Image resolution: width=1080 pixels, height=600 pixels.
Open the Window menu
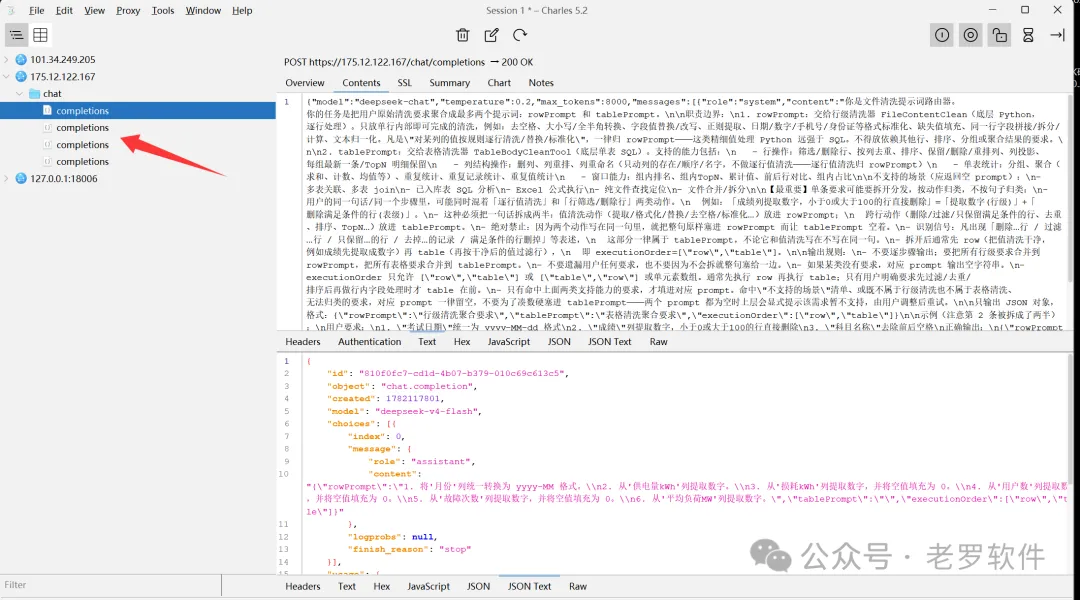point(203,10)
